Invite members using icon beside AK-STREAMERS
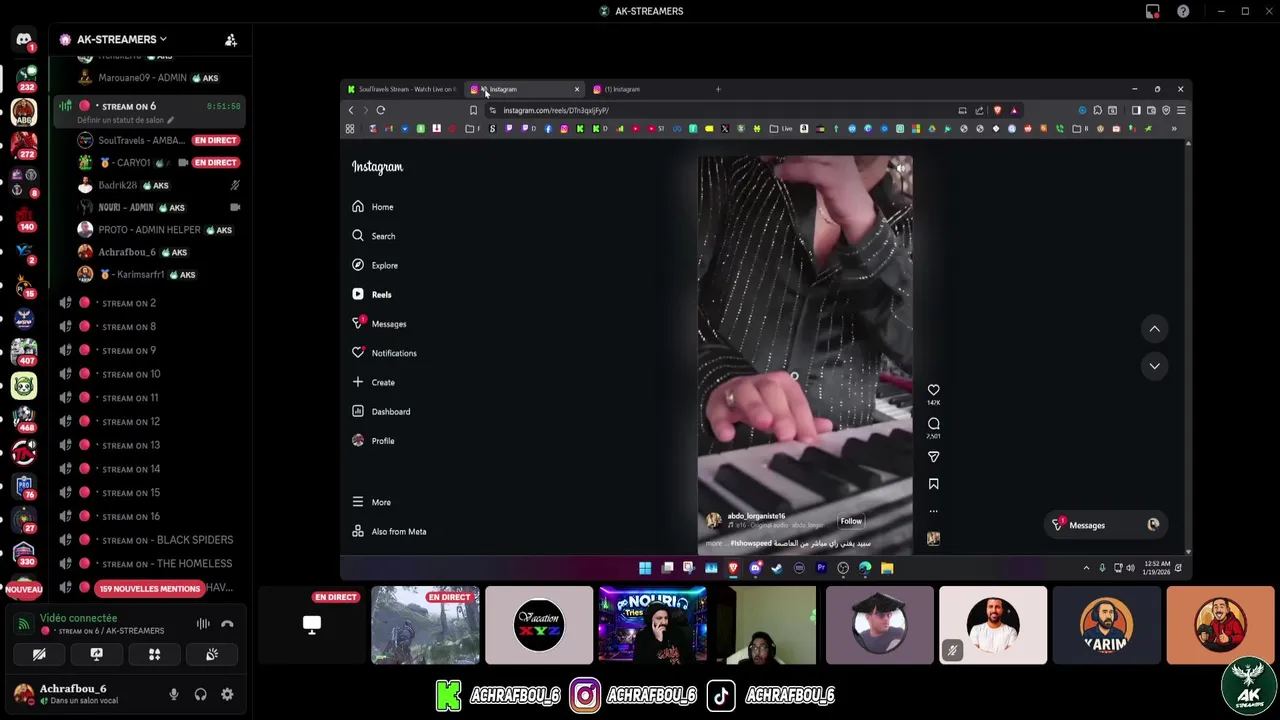Image resolution: width=1280 pixels, height=720 pixels. click(231, 40)
